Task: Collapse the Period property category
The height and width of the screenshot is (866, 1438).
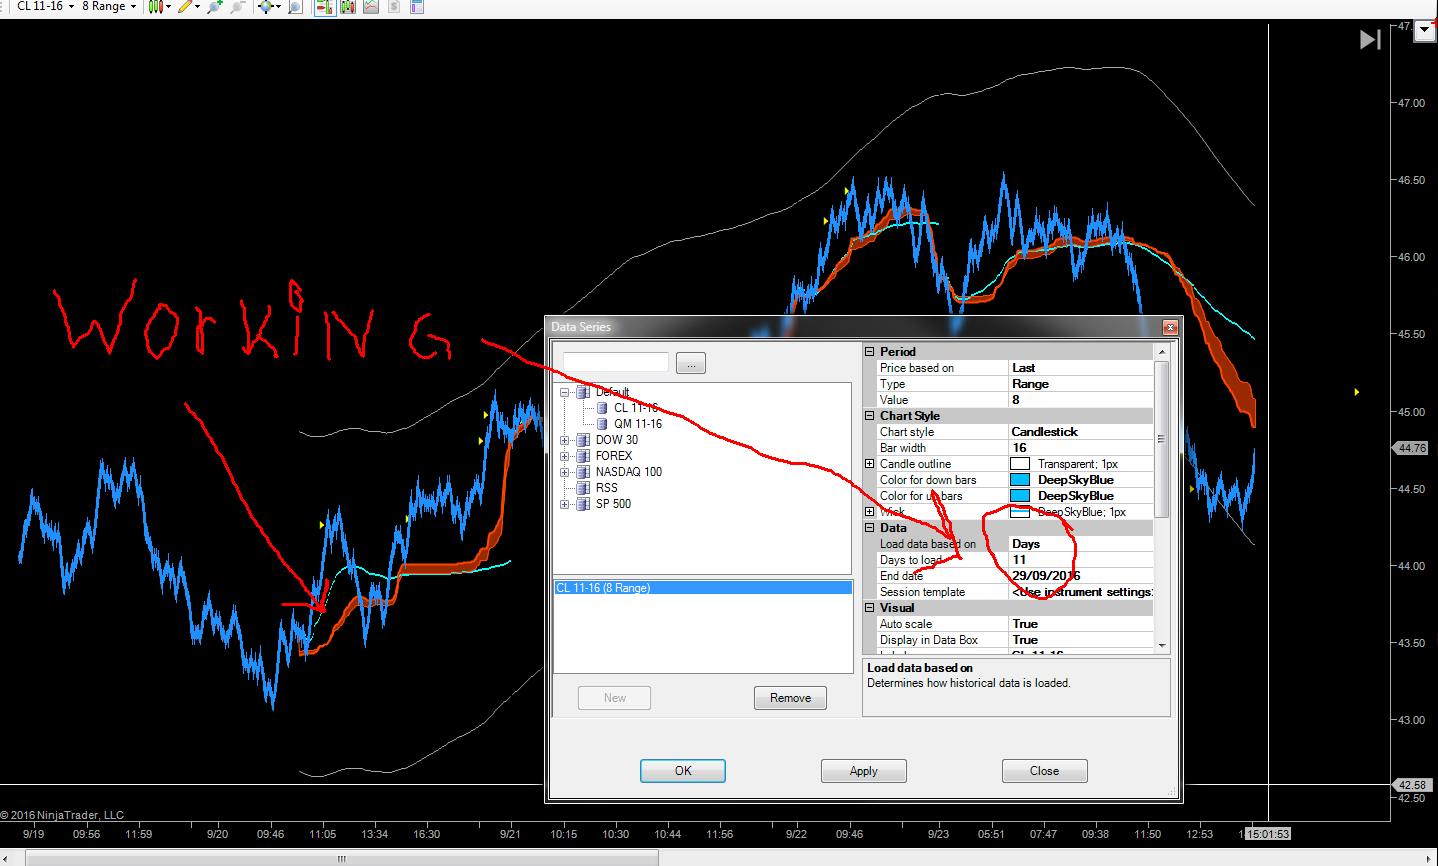Action: pos(870,352)
